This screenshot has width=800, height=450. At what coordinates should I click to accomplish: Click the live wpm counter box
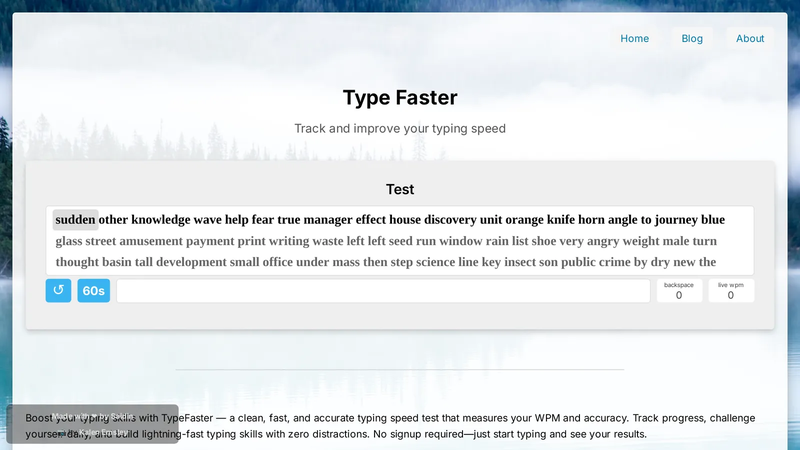[731, 290]
